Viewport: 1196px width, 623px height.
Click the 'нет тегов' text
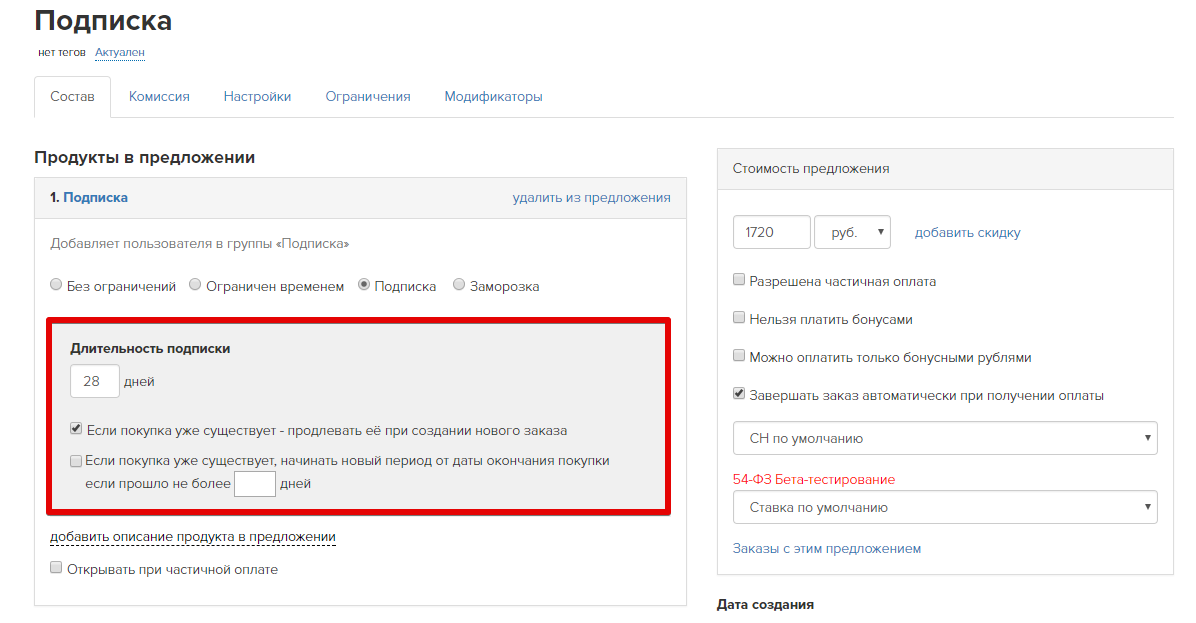[x=62, y=53]
